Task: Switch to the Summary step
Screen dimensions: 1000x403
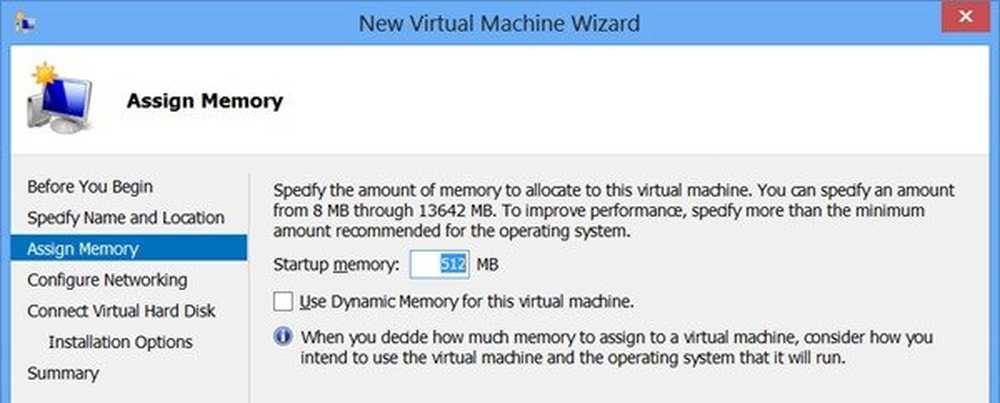Action: coord(63,373)
